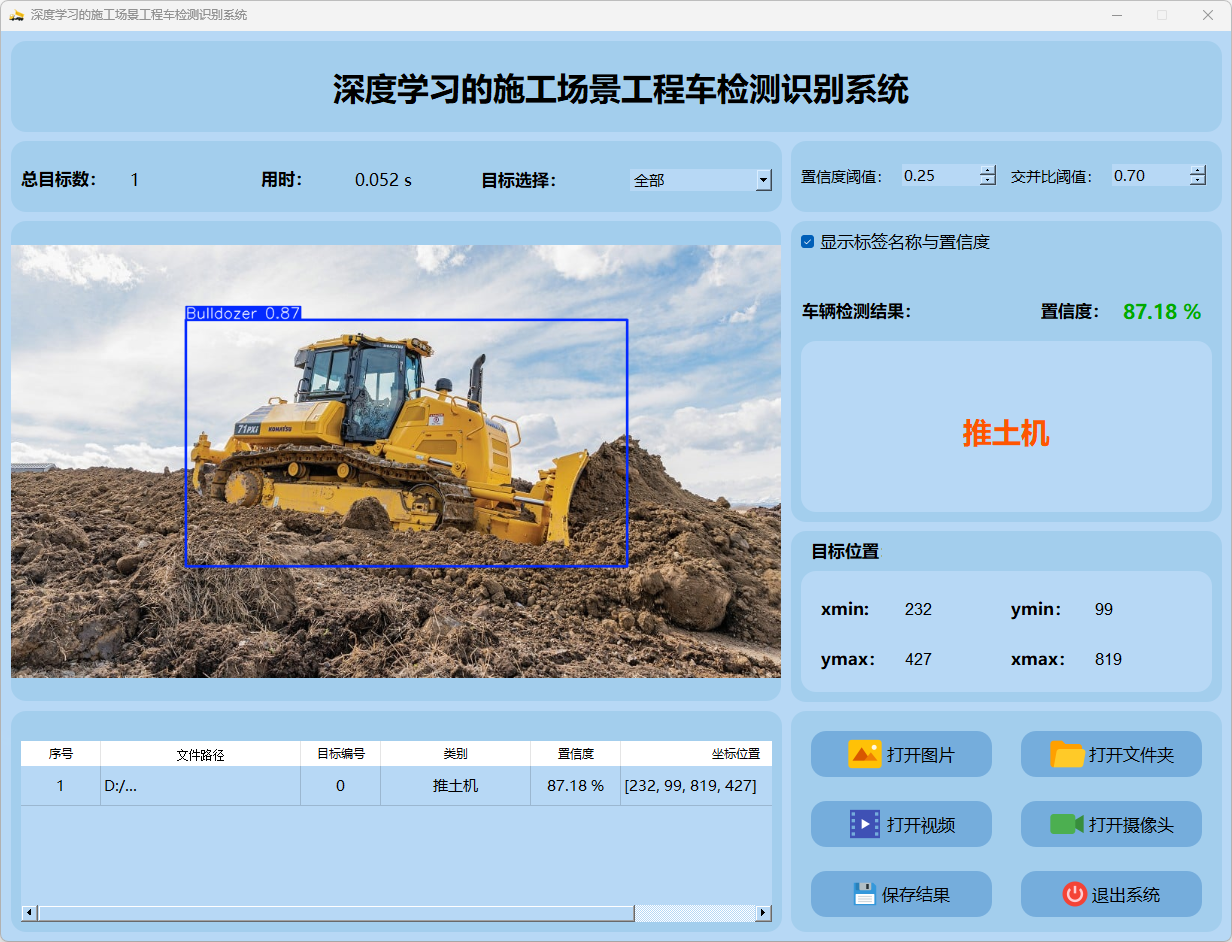
Task: Click the 文件路径 column header
Action: tap(200, 754)
